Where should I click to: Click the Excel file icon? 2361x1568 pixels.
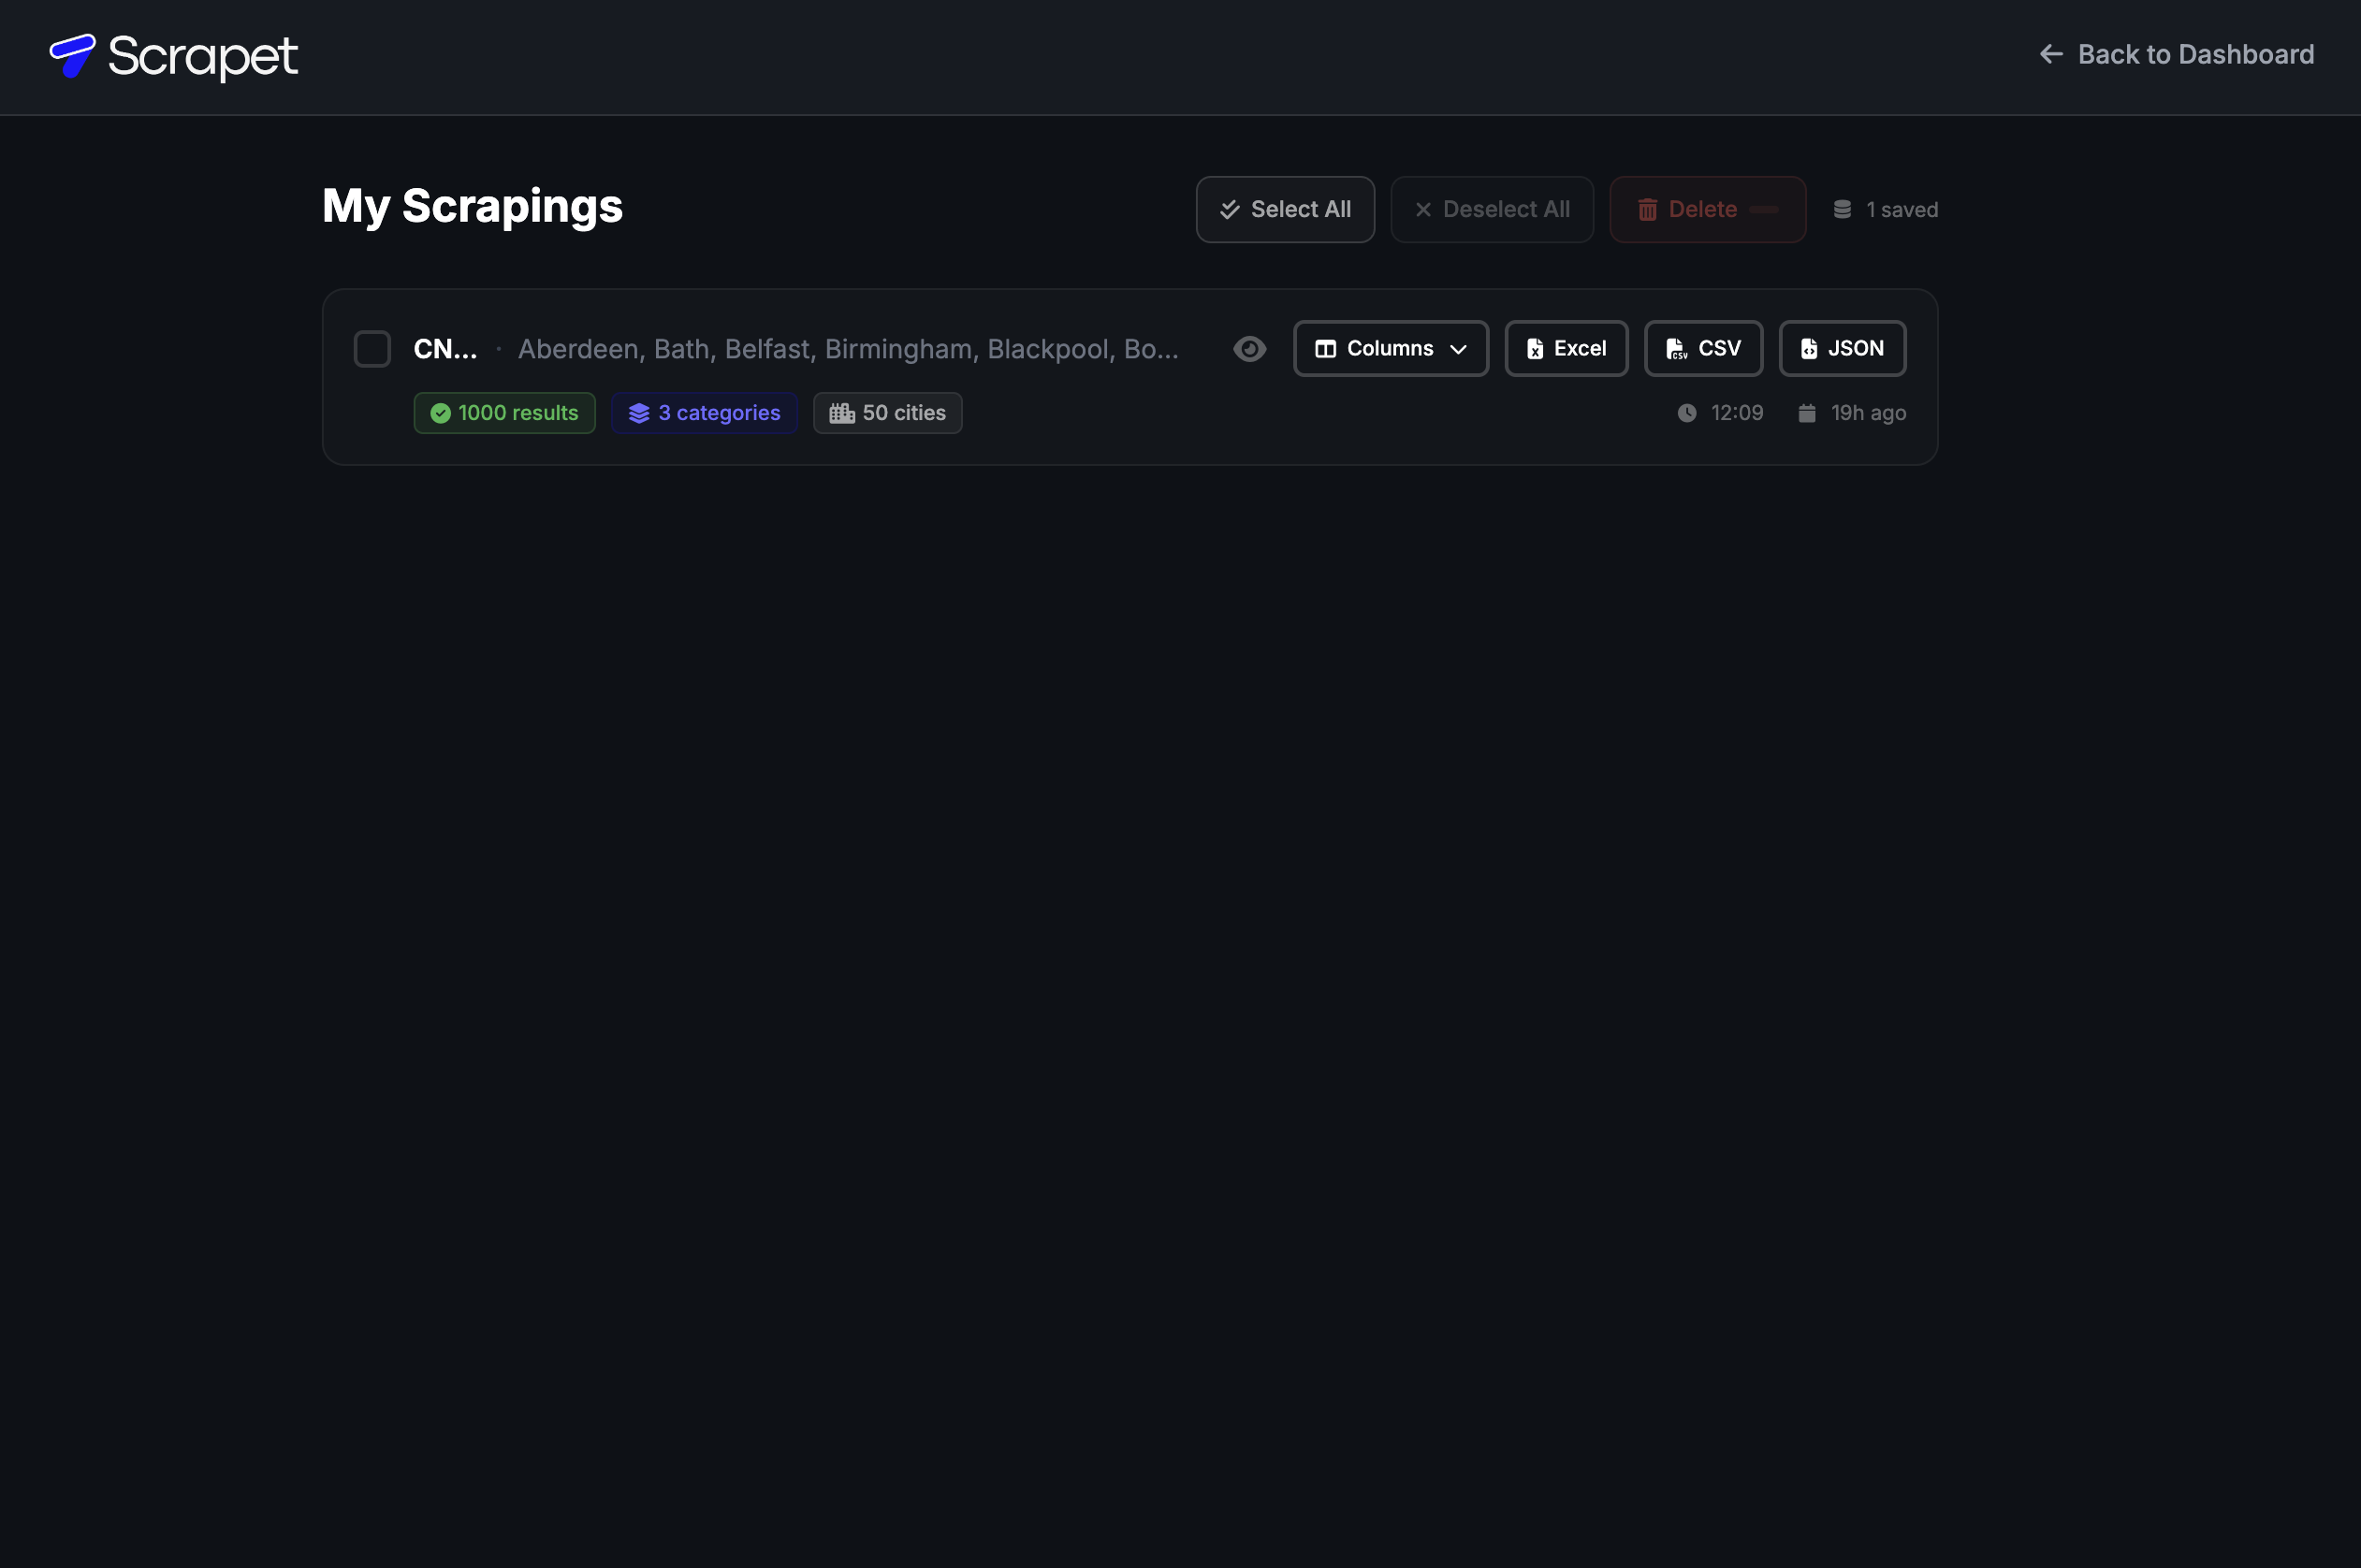tap(1534, 349)
